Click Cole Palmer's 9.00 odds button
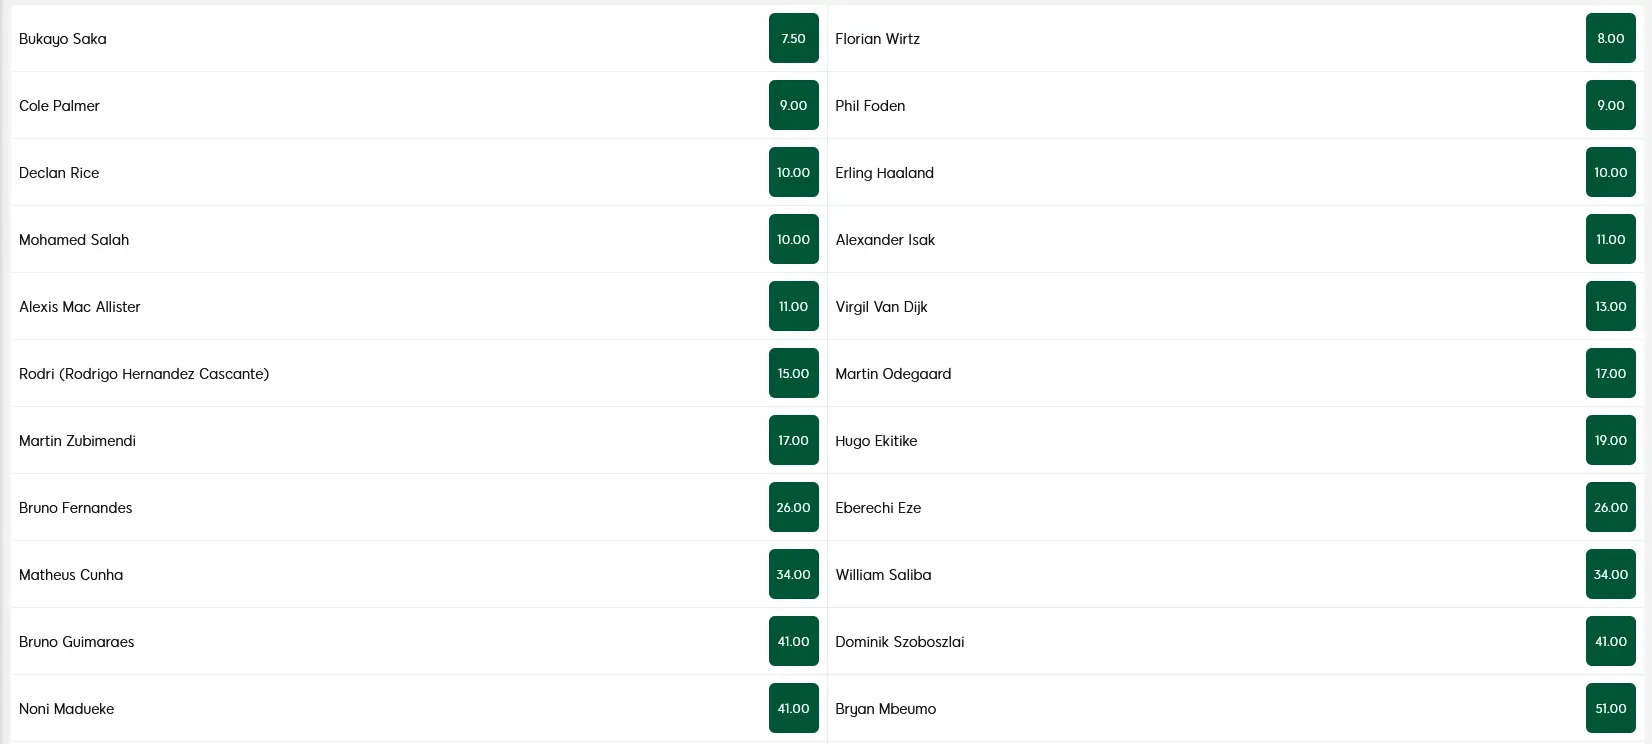Screen dimensions: 1652x744 click(793, 105)
